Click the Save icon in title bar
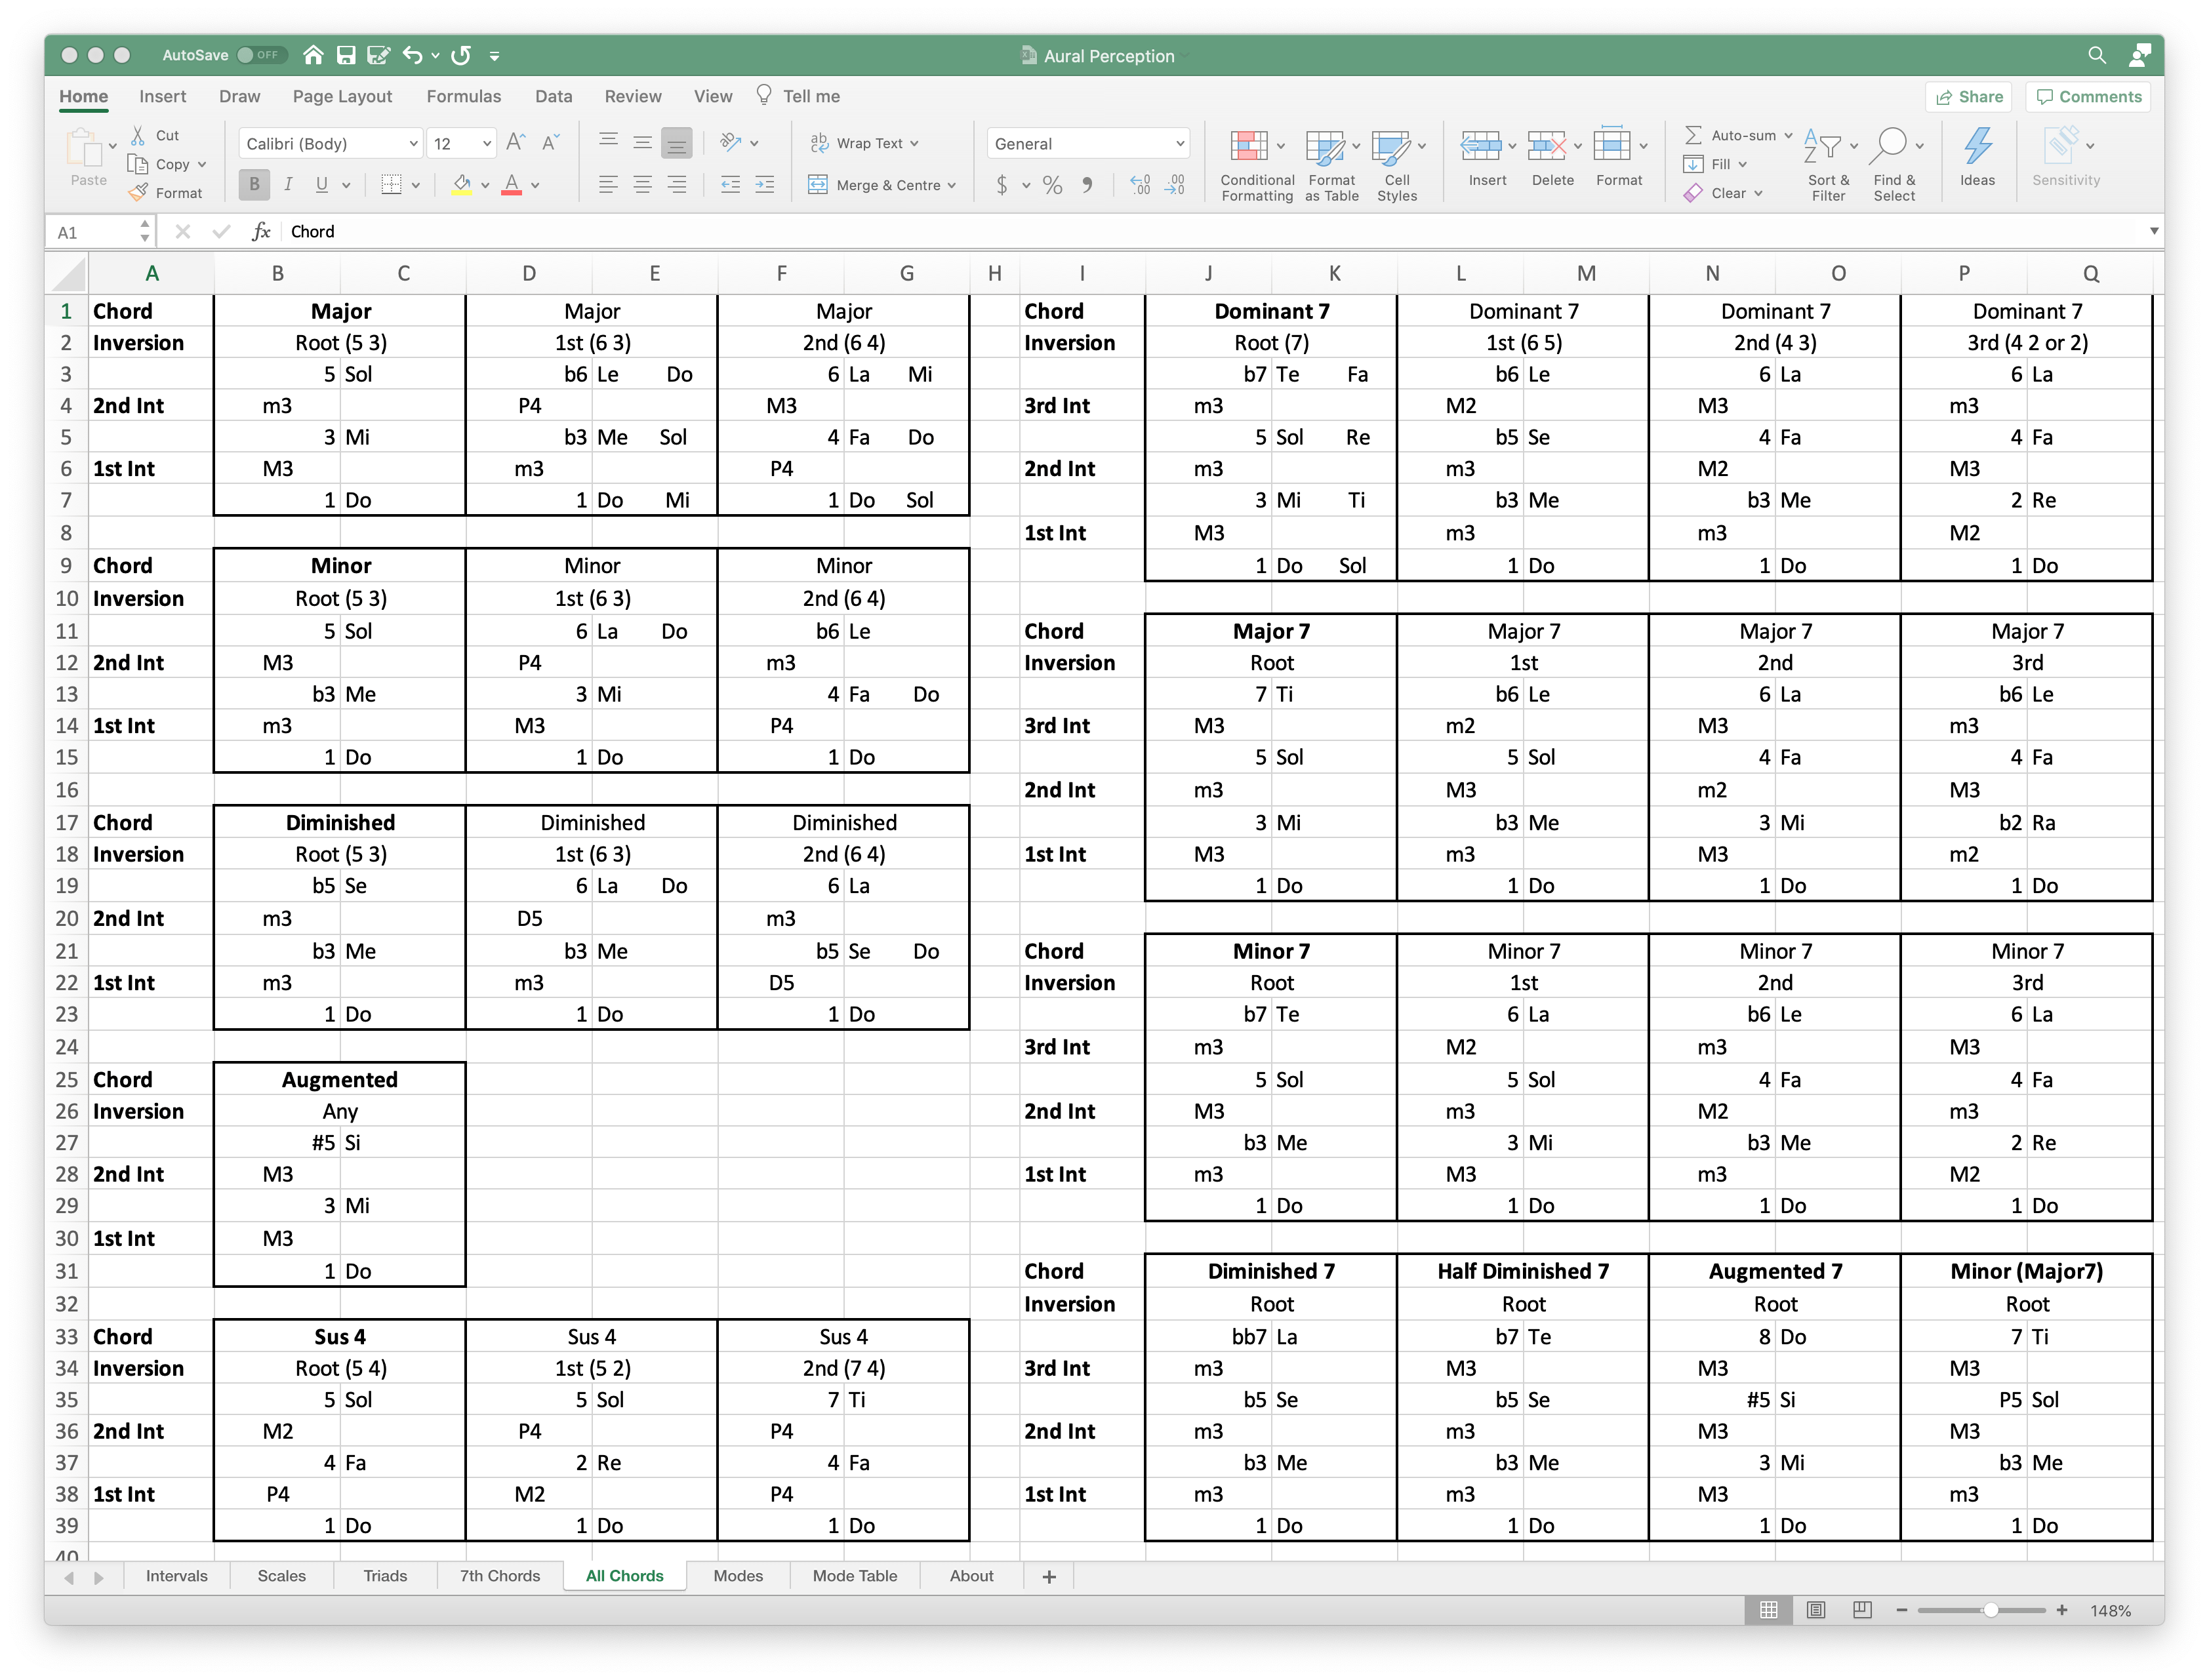 click(x=346, y=55)
